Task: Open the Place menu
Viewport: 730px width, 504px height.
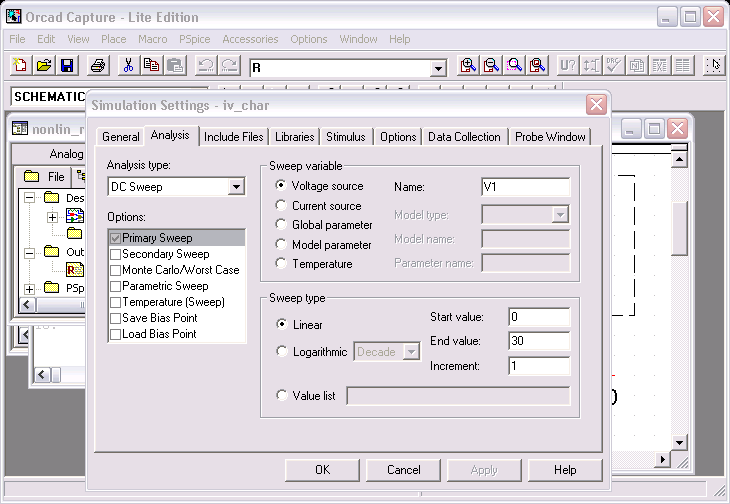Action: pos(114,39)
